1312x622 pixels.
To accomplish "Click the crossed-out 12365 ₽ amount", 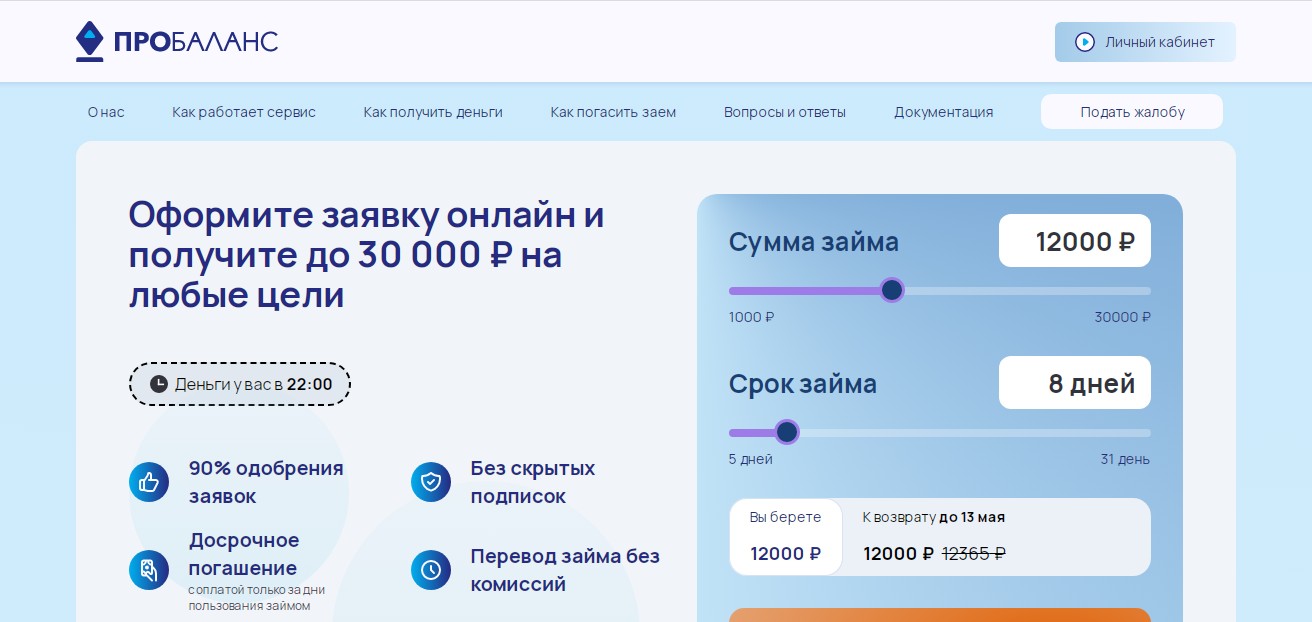I will click(x=974, y=553).
